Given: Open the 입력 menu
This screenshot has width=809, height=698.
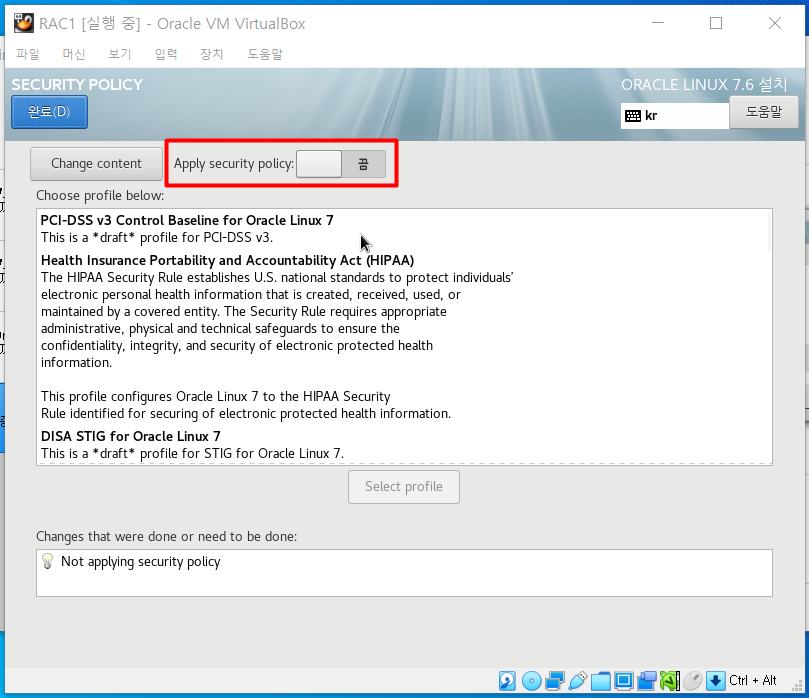Looking at the screenshot, I should point(166,54).
